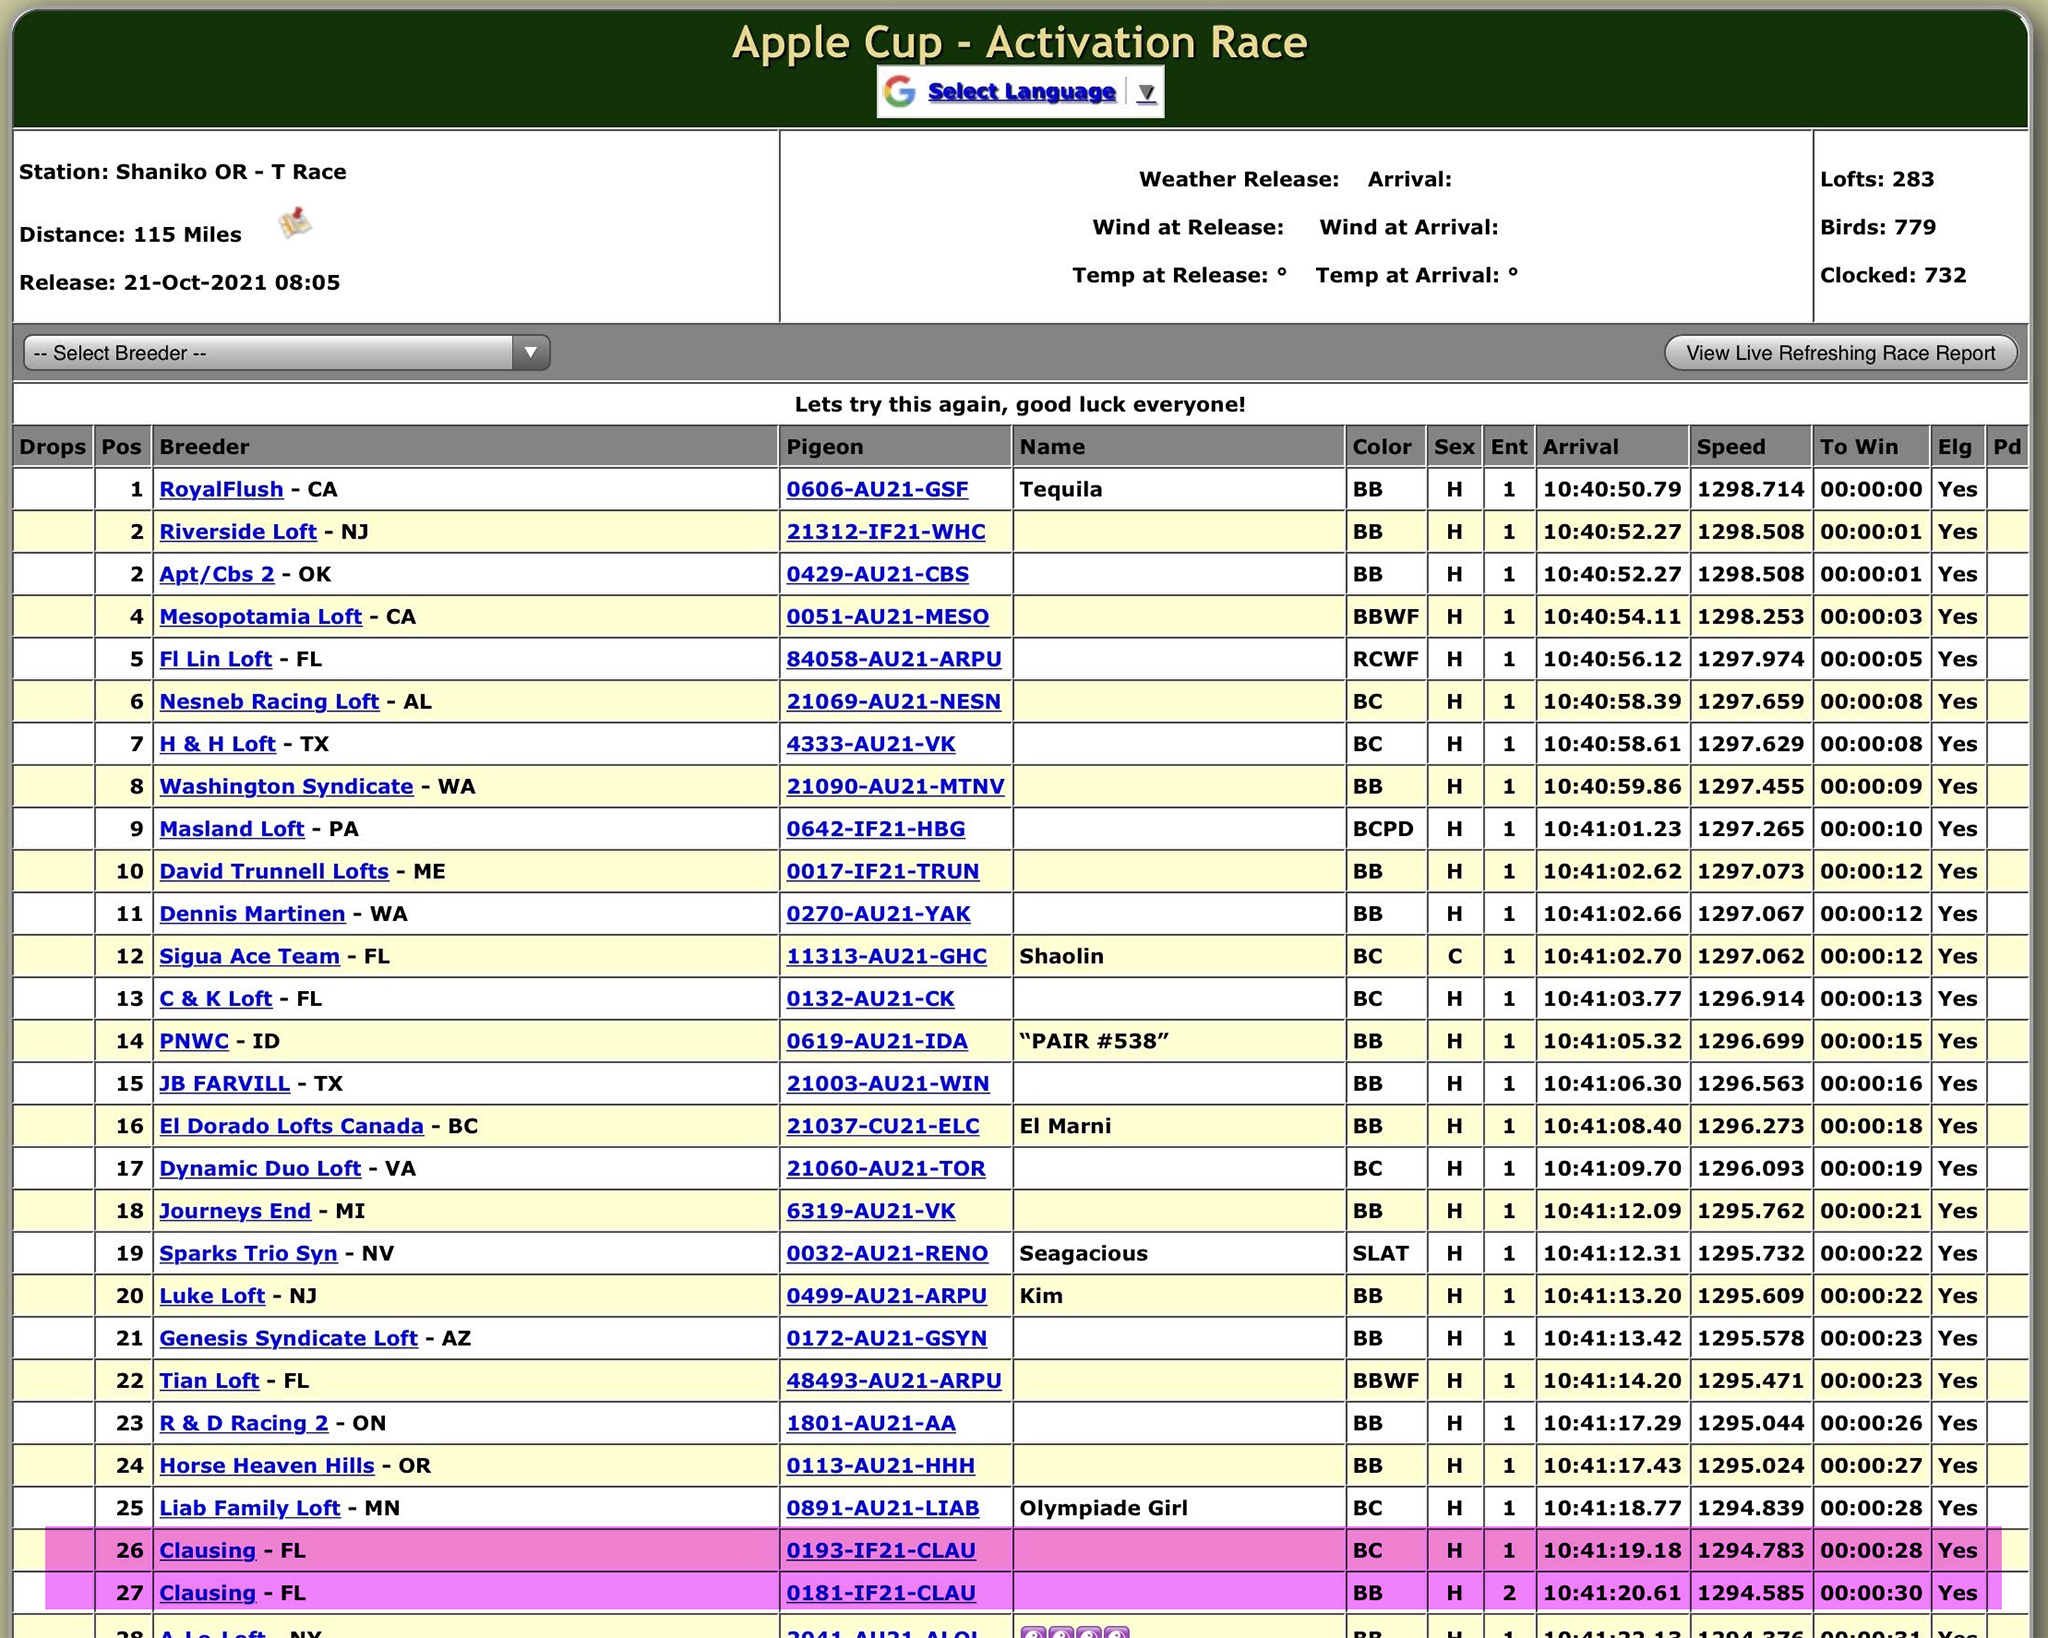Click the Drops column header
The height and width of the screenshot is (1638, 2048).
tap(53, 447)
